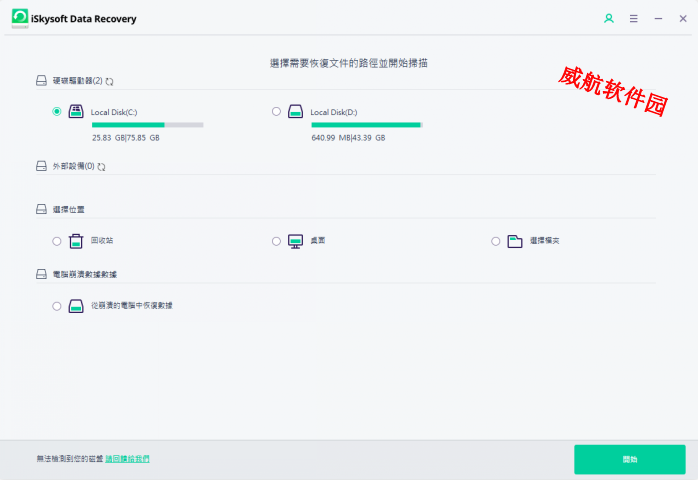Click the select location section icon
The image size is (698, 480).
click(x=41, y=209)
